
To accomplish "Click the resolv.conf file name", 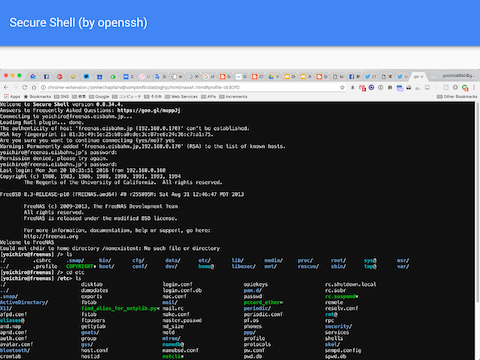I will [341, 308].
